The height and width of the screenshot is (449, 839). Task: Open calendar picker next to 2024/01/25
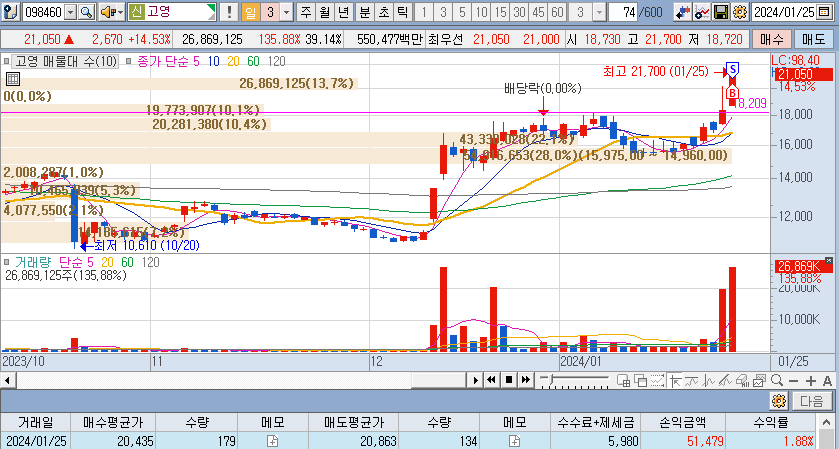823,12
